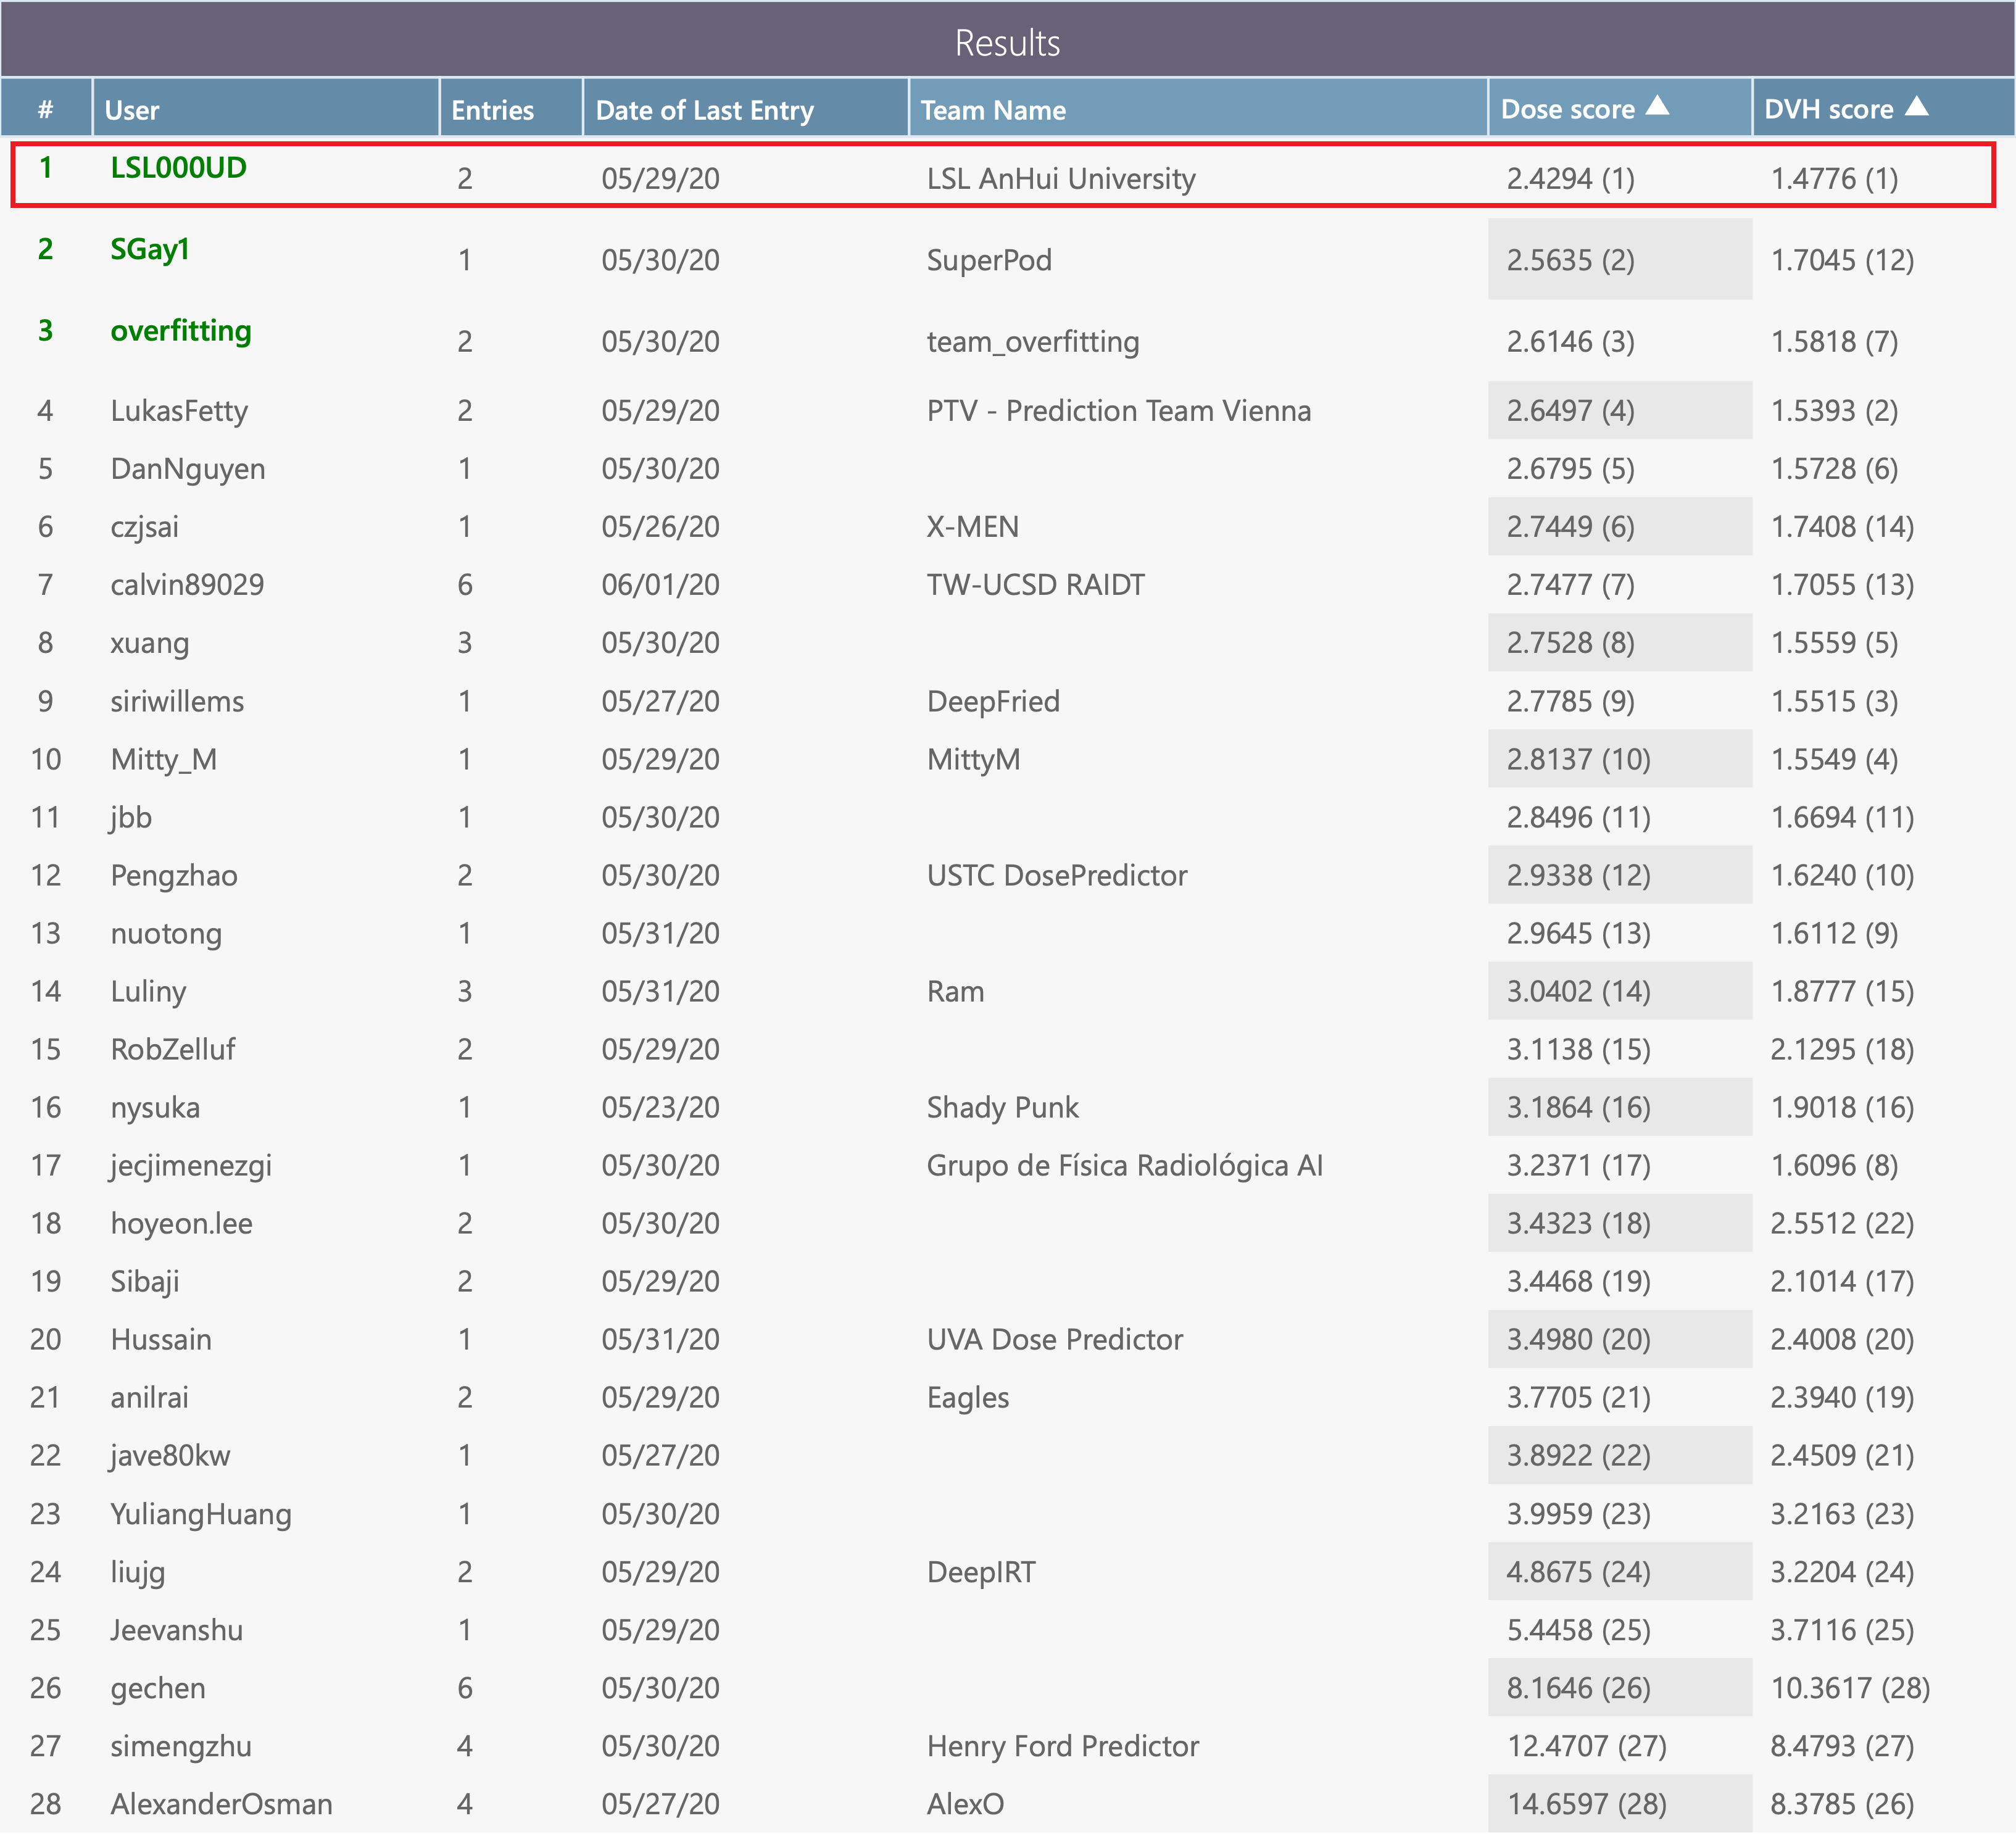Viewport: 2016px width, 1834px height.
Task: Click the PTV - Prediction Team Vienna cell
Action: coord(1118,411)
